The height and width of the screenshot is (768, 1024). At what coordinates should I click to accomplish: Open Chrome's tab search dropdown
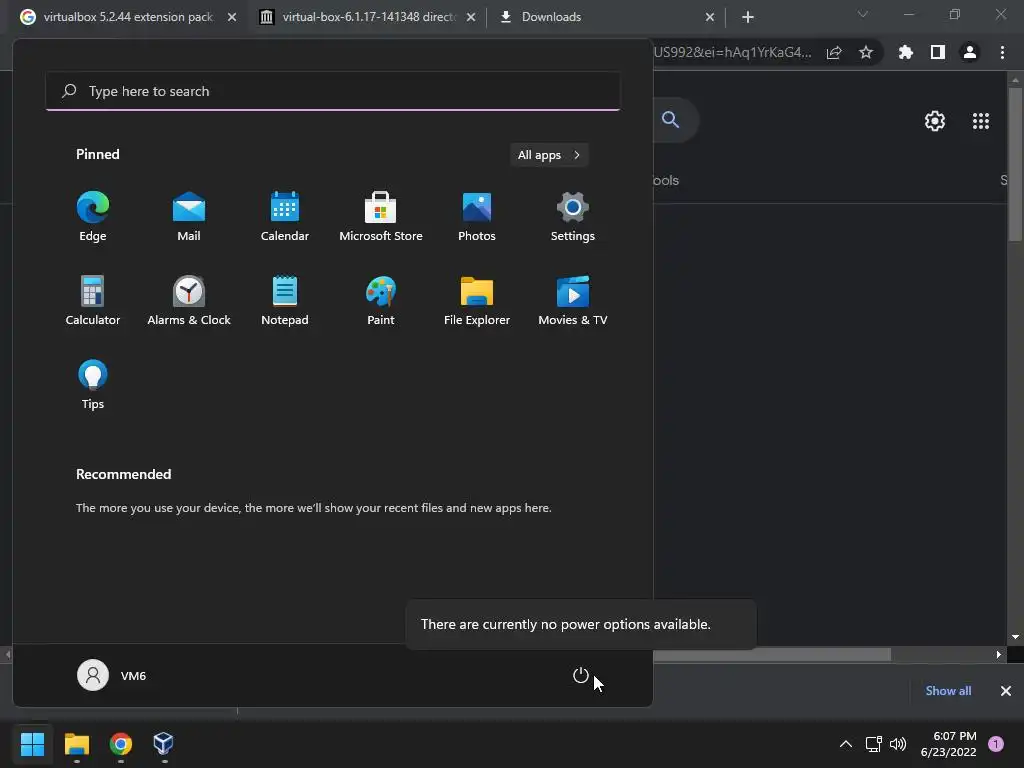click(x=863, y=14)
